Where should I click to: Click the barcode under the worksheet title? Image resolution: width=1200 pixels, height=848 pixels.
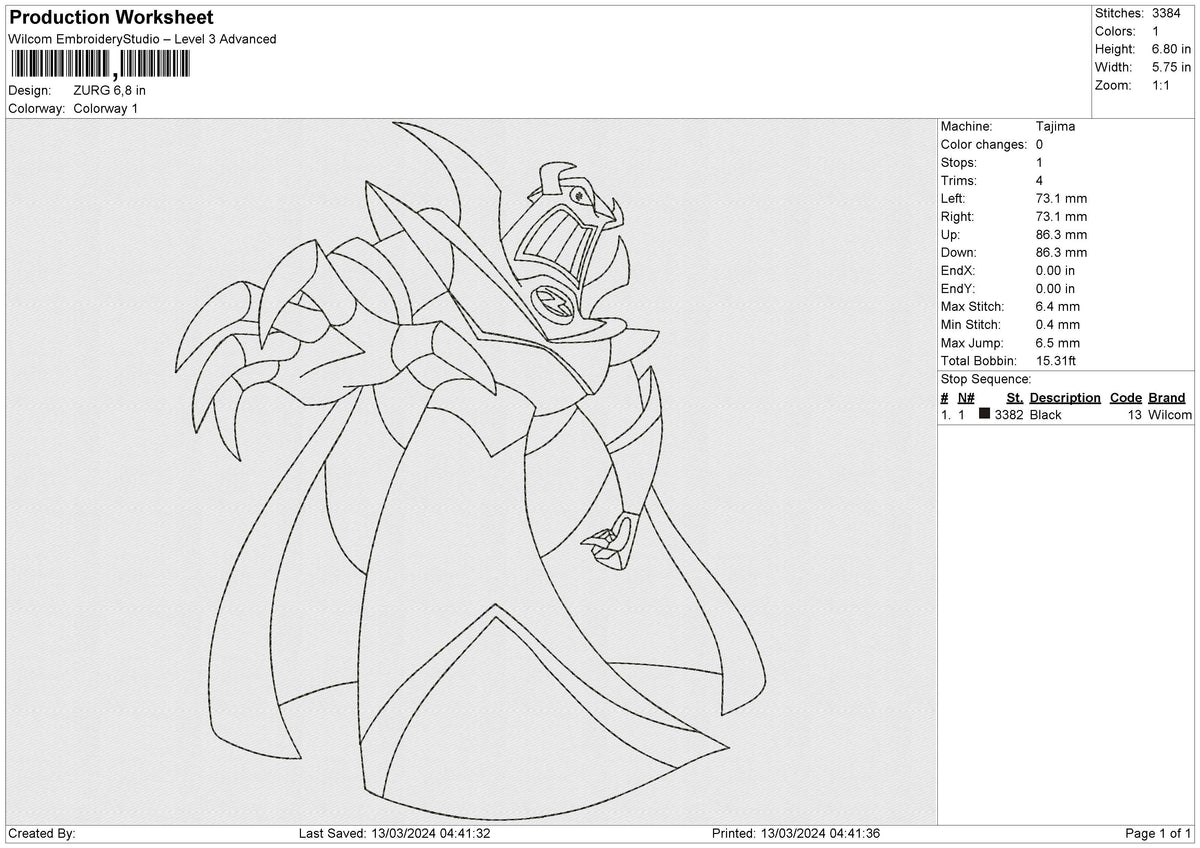(x=99, y=65)
